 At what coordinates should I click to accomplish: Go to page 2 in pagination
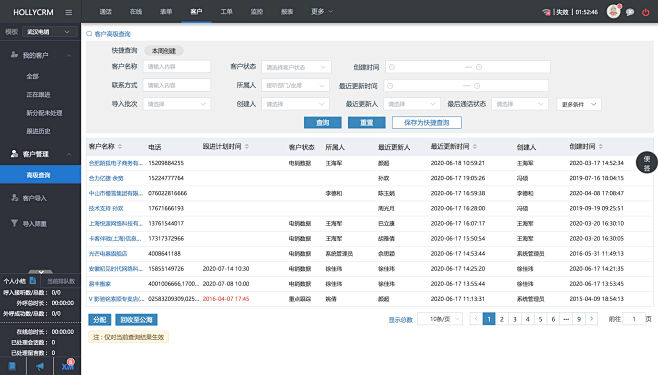(x=501, y=319)
